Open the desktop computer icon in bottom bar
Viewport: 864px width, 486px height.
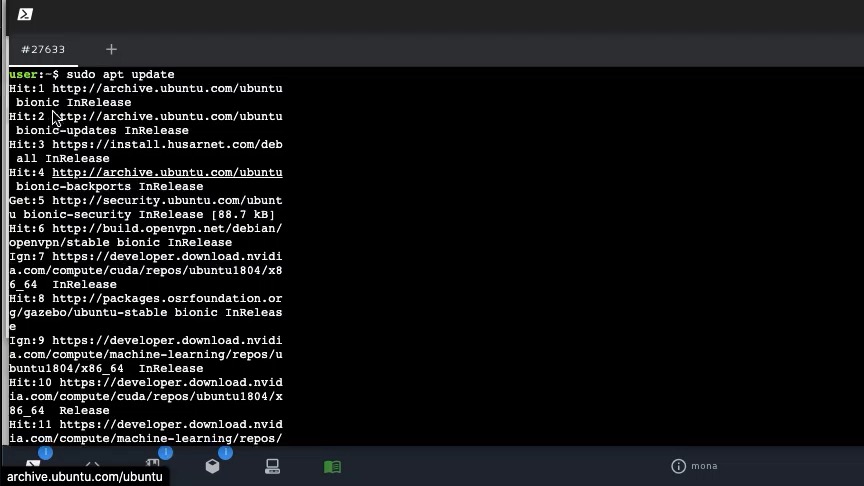pos(272,466)
